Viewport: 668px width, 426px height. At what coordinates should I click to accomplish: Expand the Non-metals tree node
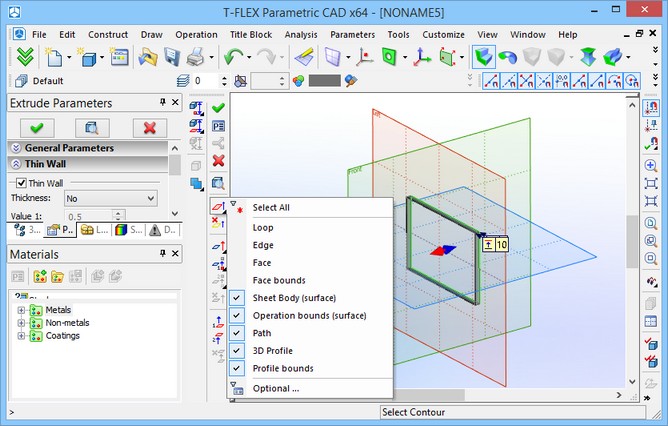point(21,323)
